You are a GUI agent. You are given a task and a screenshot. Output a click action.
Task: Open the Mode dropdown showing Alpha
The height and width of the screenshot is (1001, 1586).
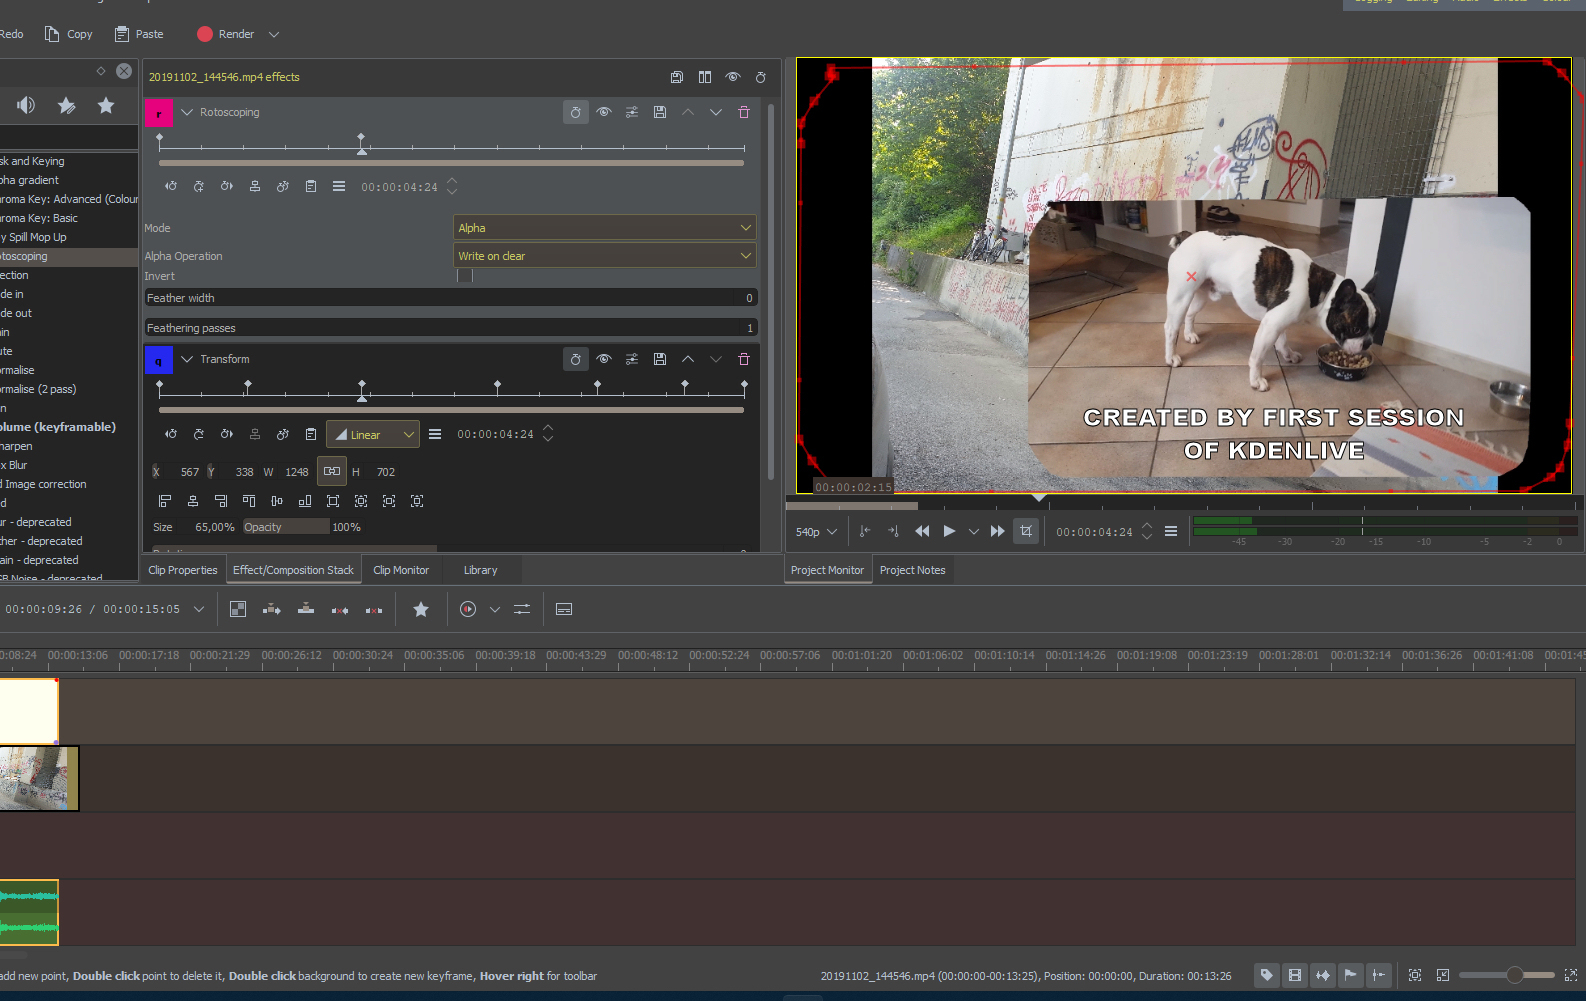tap(605, 228)
